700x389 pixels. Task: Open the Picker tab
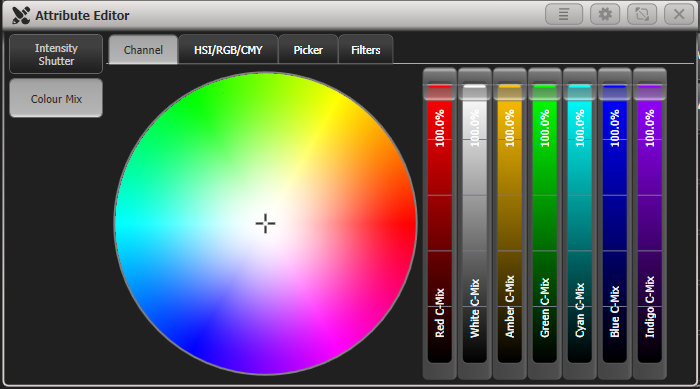click(308, 50)
